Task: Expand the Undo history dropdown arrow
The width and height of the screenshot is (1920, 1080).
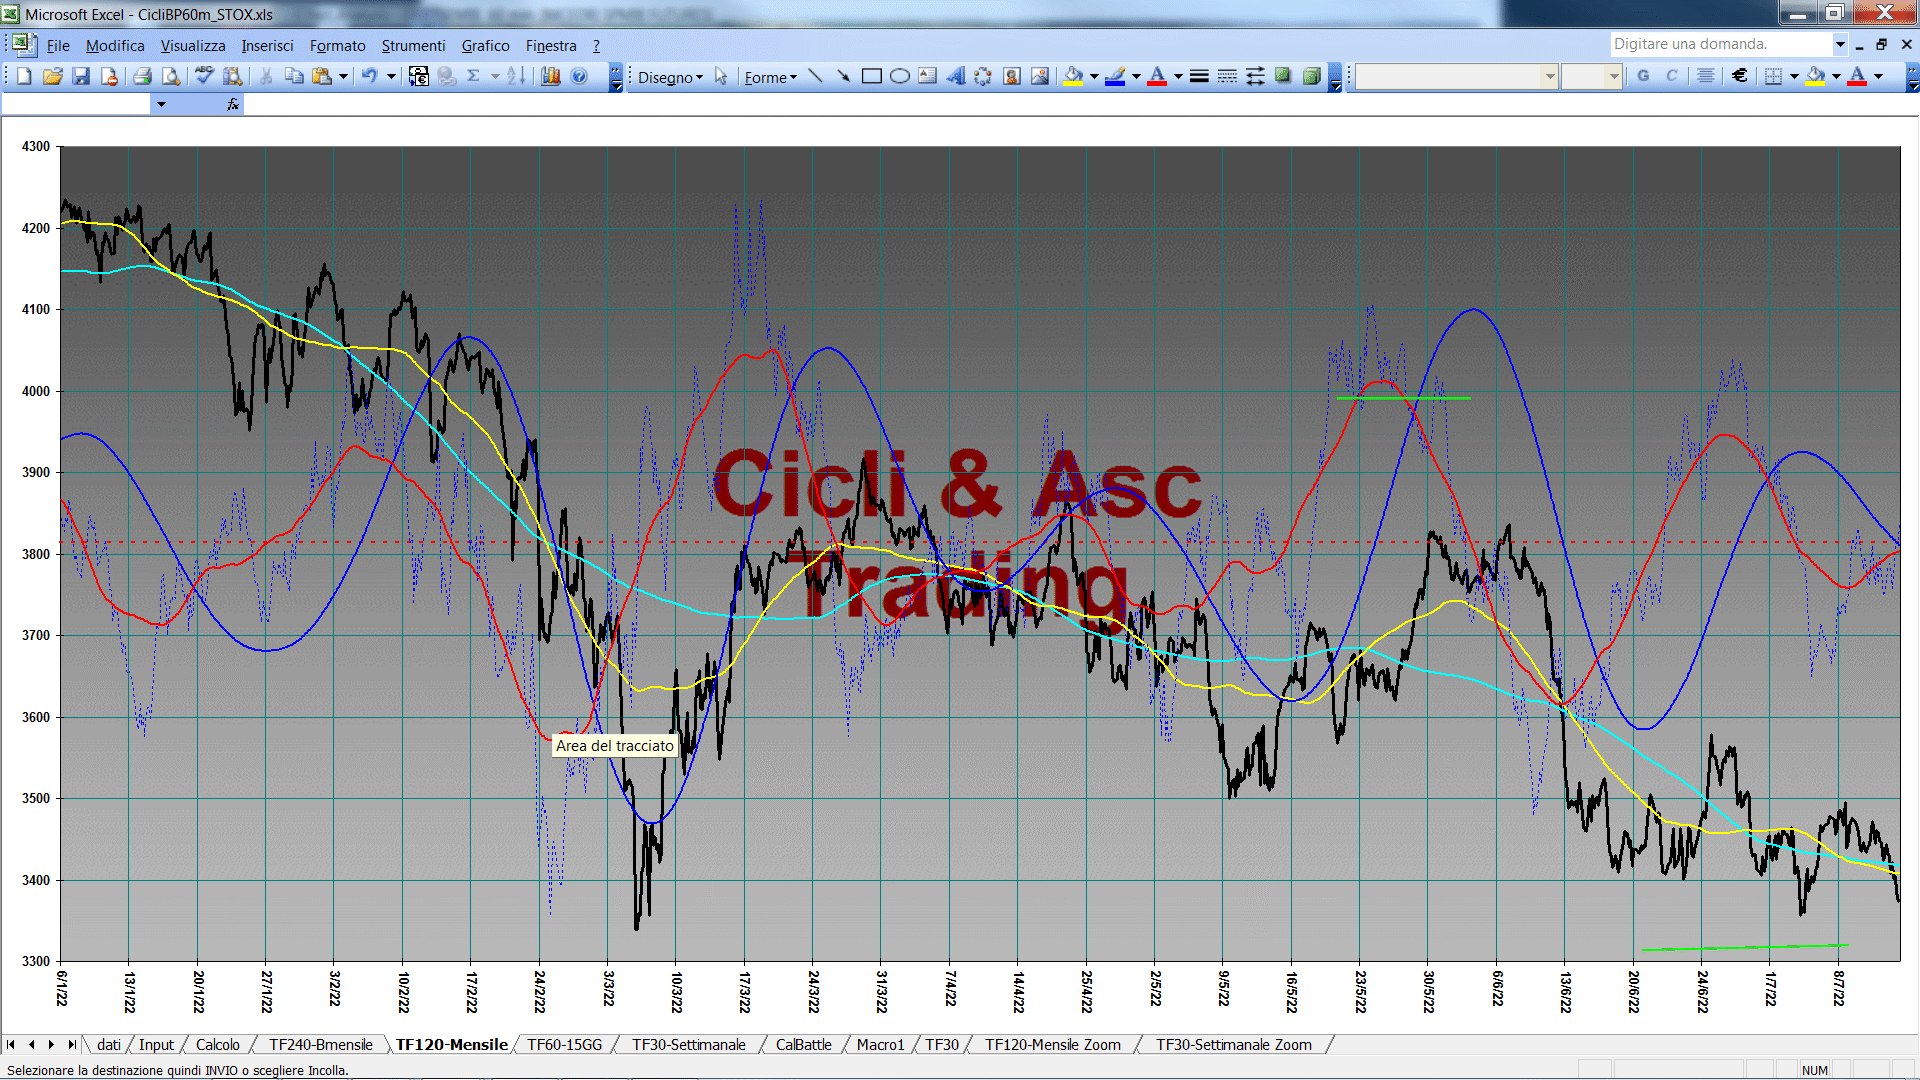Action: pyautogui.click(x=391, y=76)
